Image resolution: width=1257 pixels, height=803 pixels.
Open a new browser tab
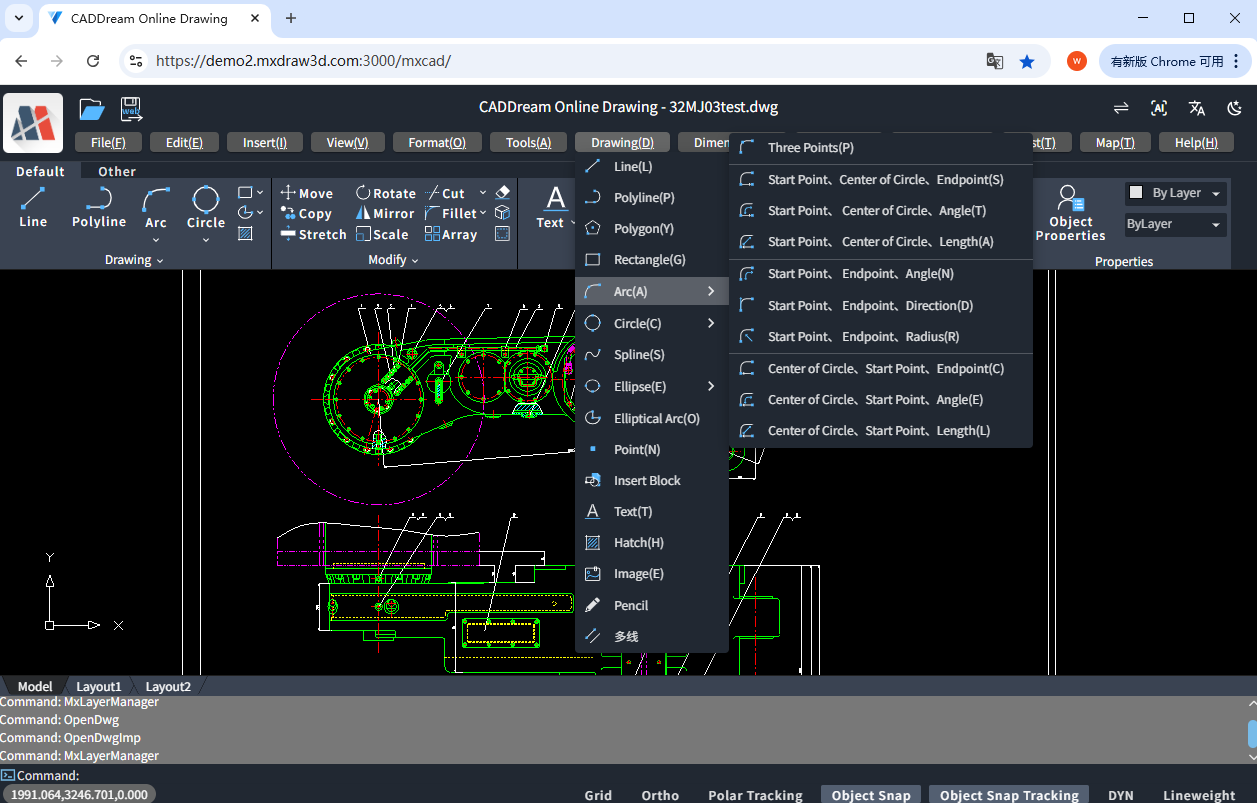[291, 18]
